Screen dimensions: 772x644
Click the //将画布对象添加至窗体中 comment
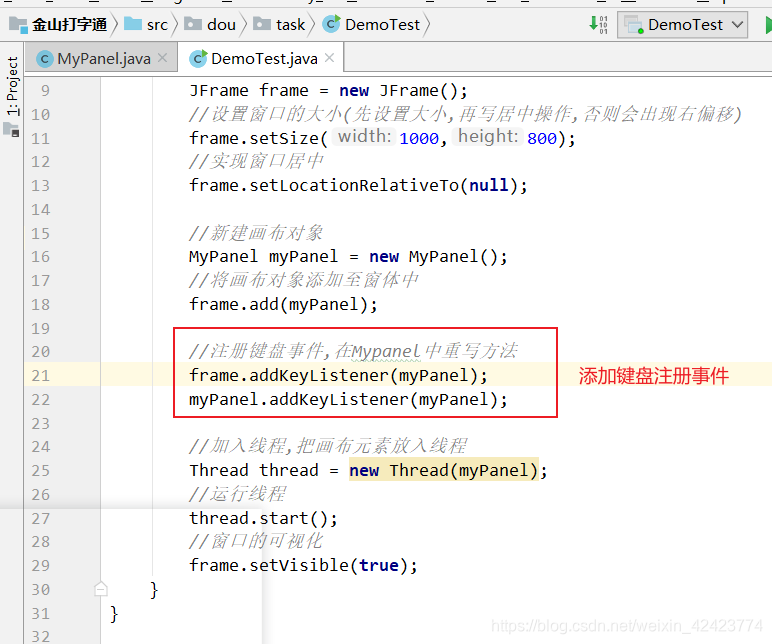pyautogui.click(x=304, y=280)
